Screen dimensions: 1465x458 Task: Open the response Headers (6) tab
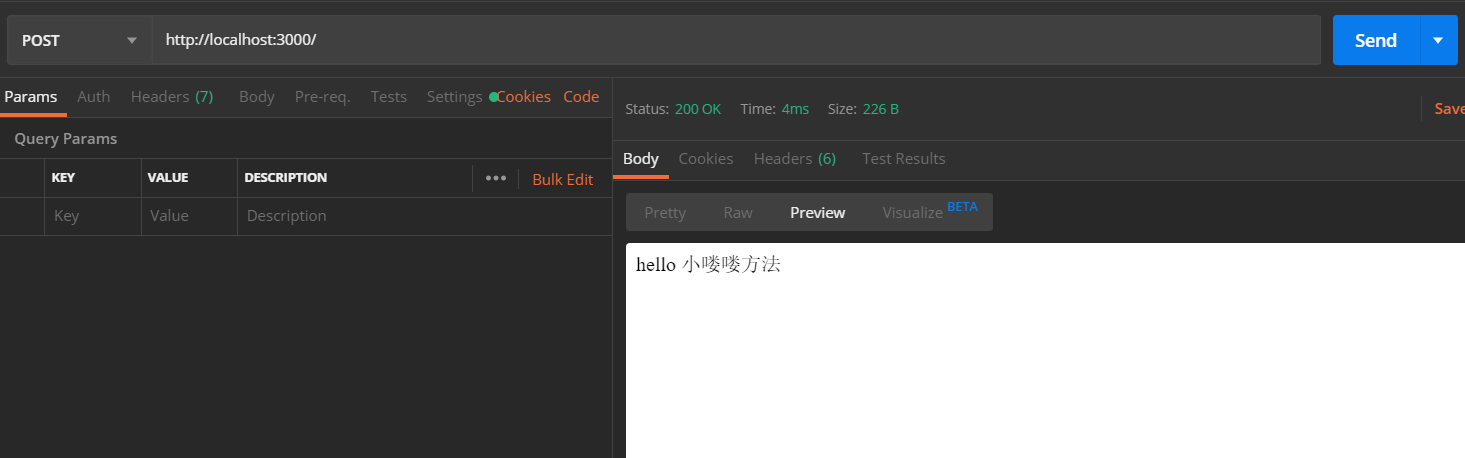click(x=795, y=159)
